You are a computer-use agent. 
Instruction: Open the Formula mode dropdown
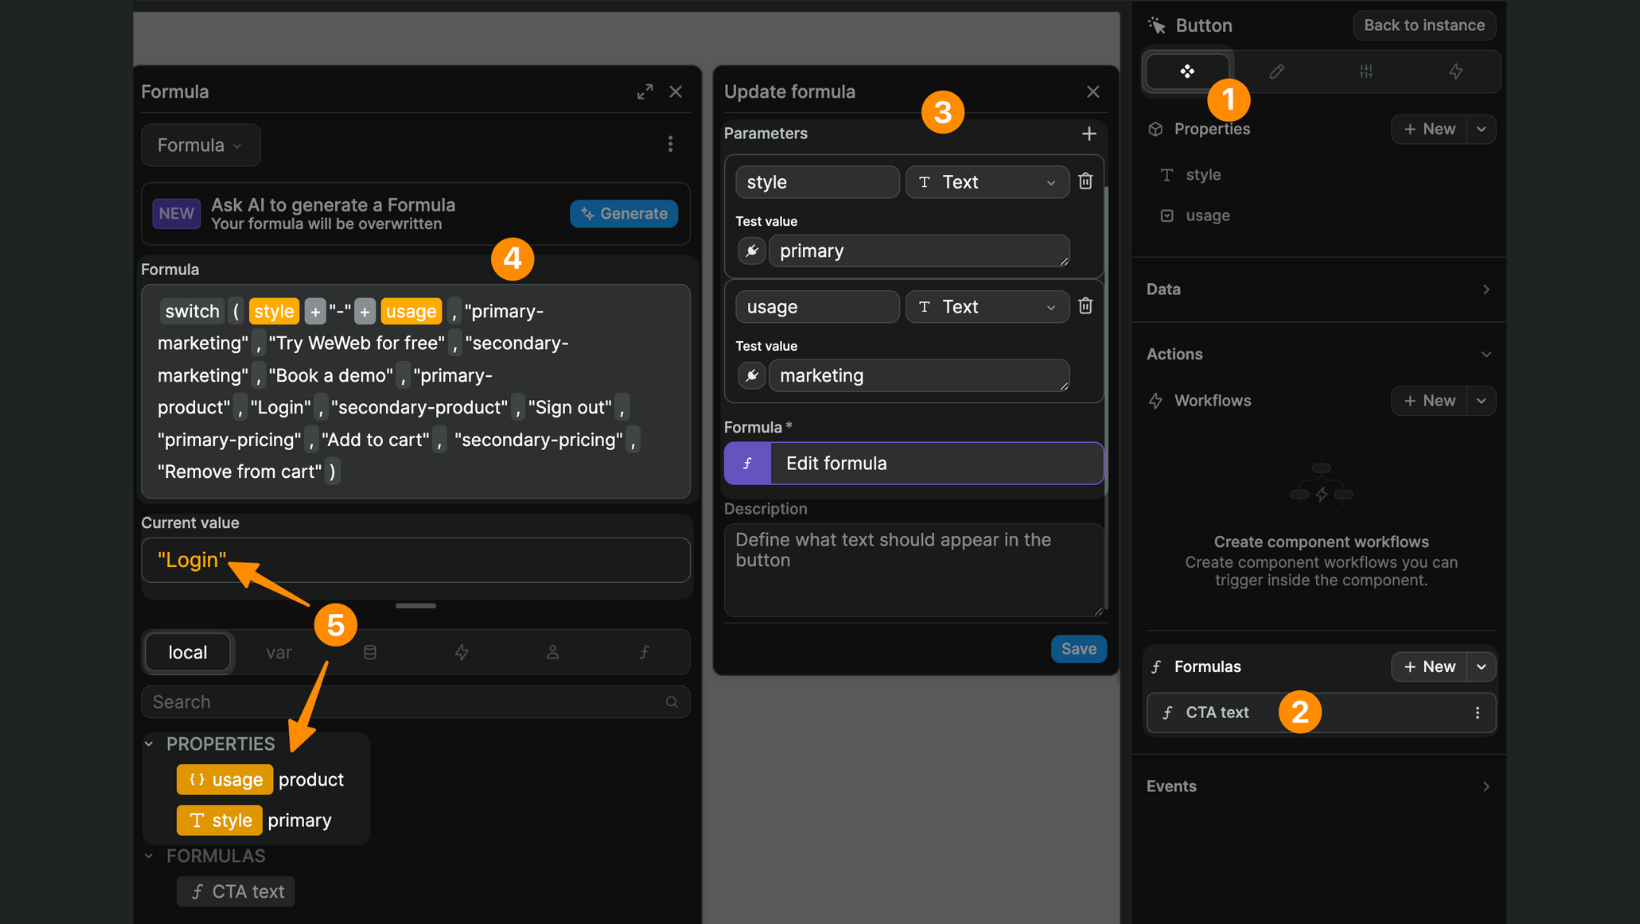pos(200,145)
